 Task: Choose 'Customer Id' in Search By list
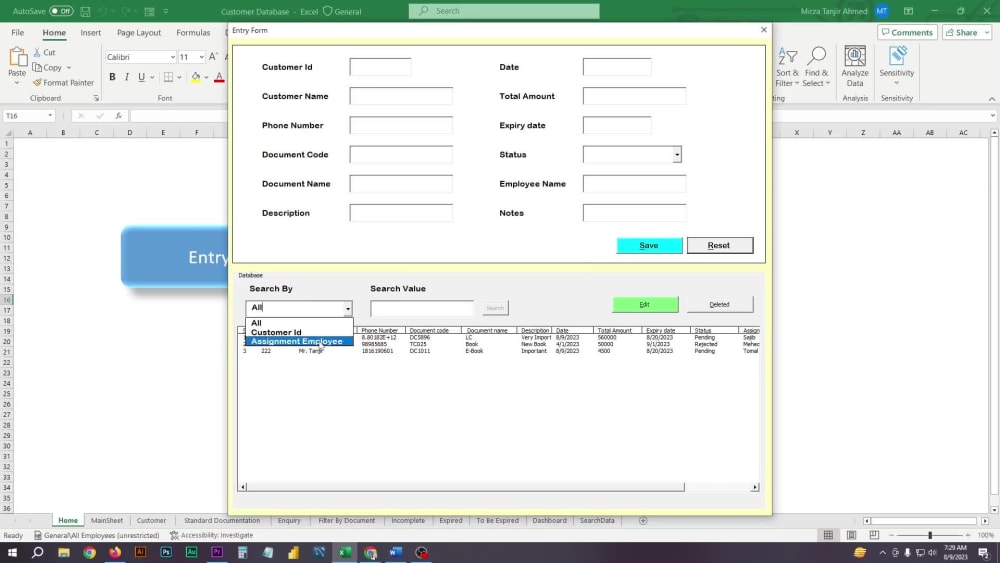tap(299, 332)
